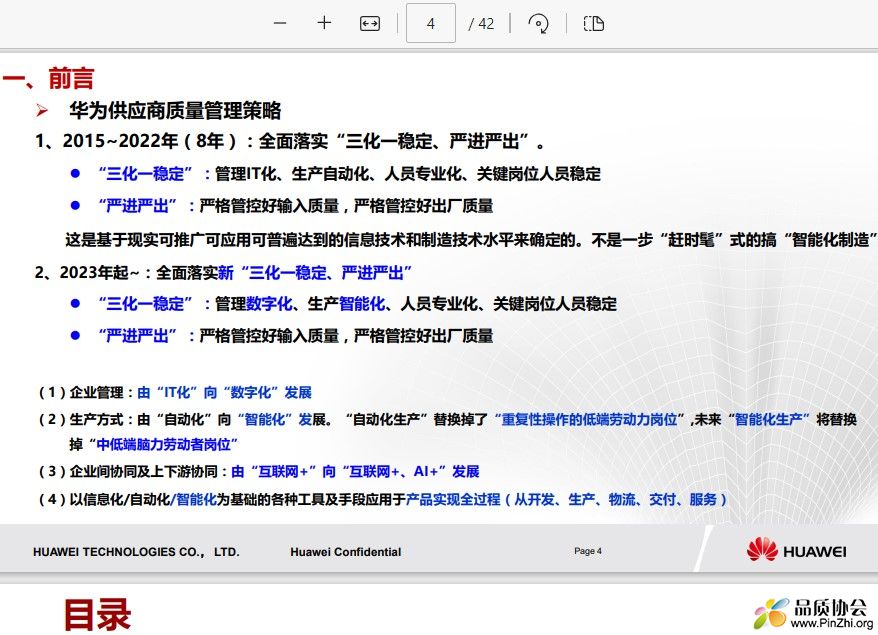Image resolution: width=878 pixels, height=635 pixels.
Task: Rotate the page with rotate icon
Action: [x=538, y=24]
